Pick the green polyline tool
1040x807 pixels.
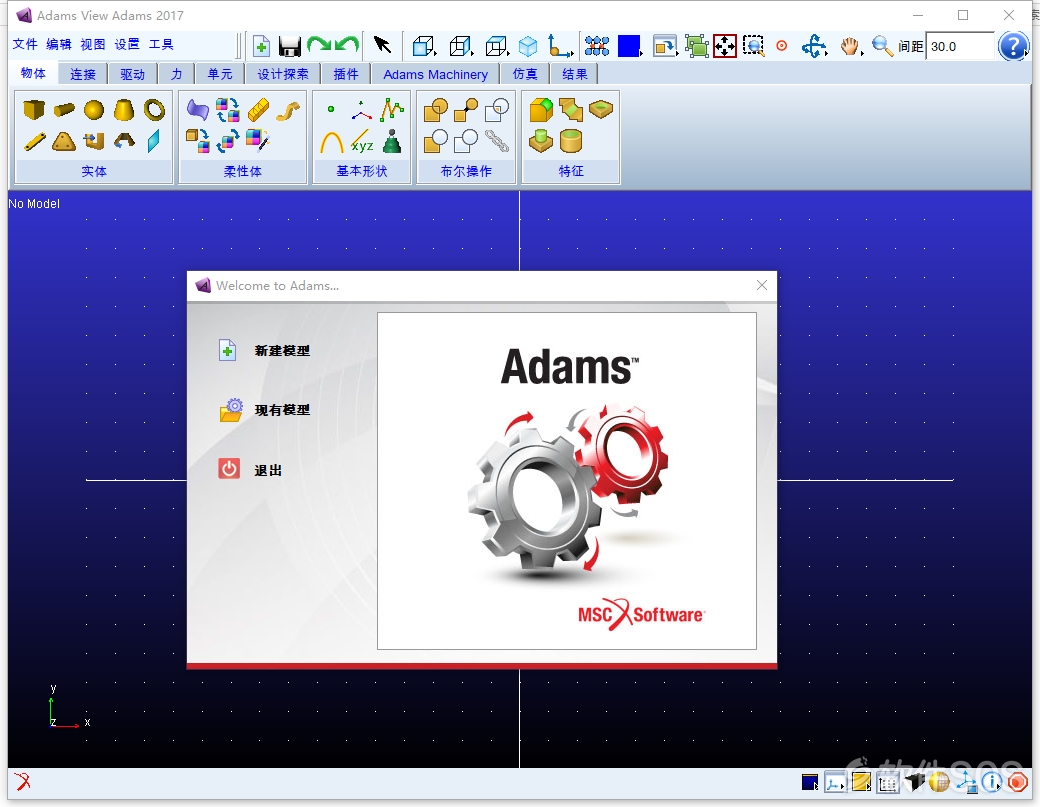pyautogui.click(x=392, y=109)
